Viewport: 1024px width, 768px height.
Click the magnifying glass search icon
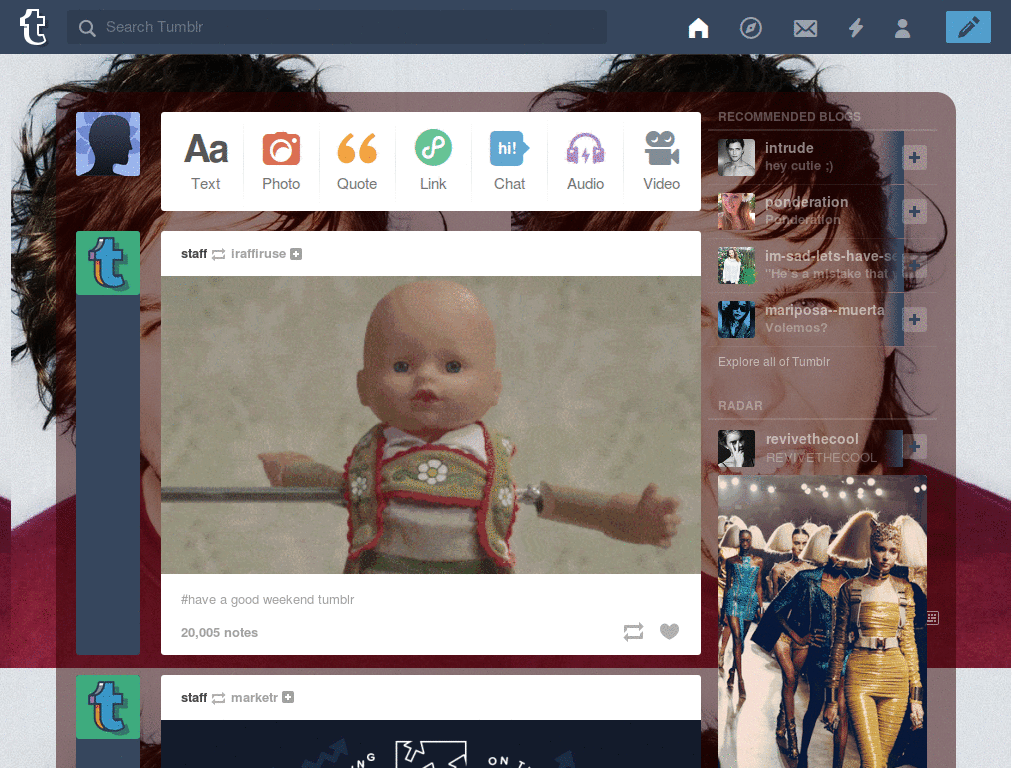pos(87,27)
